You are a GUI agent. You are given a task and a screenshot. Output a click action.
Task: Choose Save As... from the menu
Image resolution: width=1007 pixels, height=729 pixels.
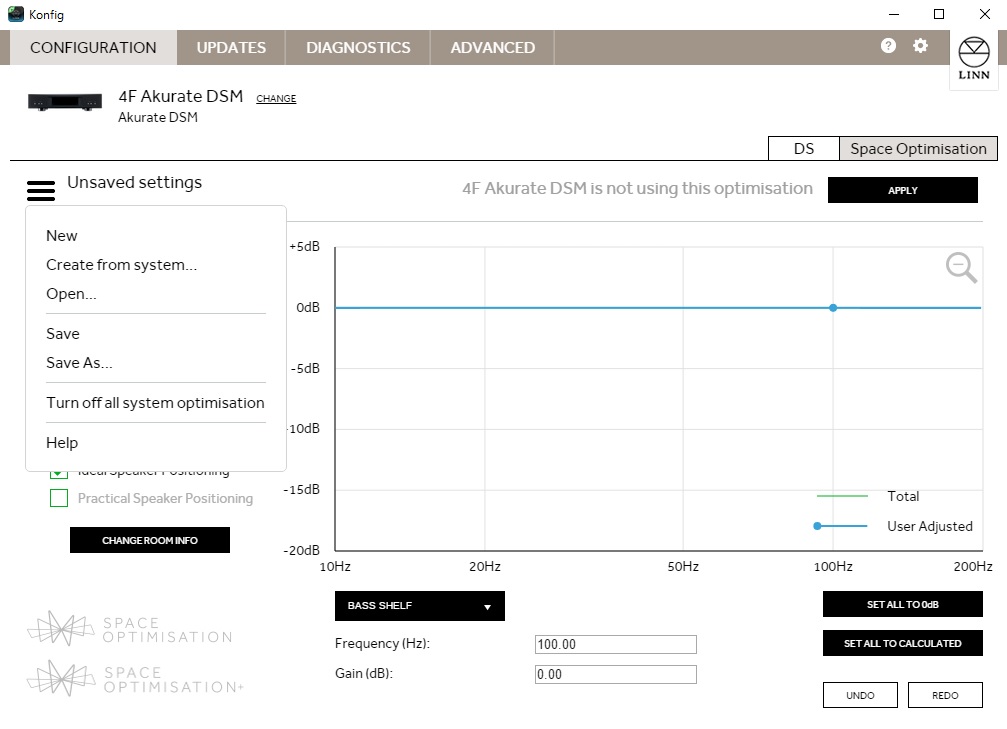coord(79,363)
